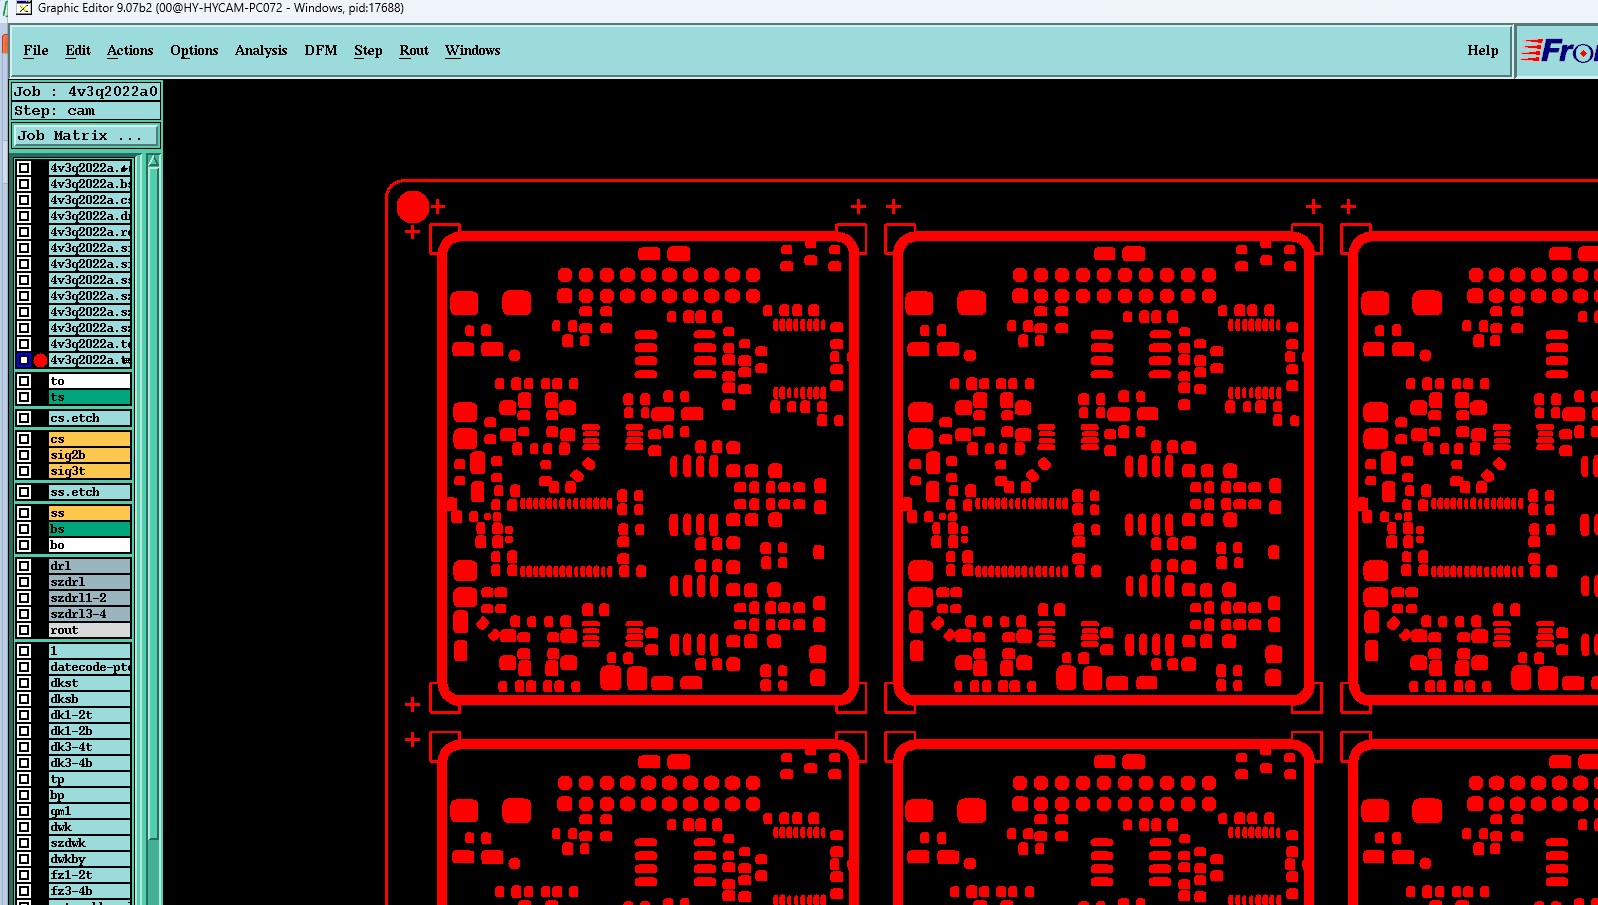Select the szdrl3-4 layer name
The image size is (1598, 905).
90,614
